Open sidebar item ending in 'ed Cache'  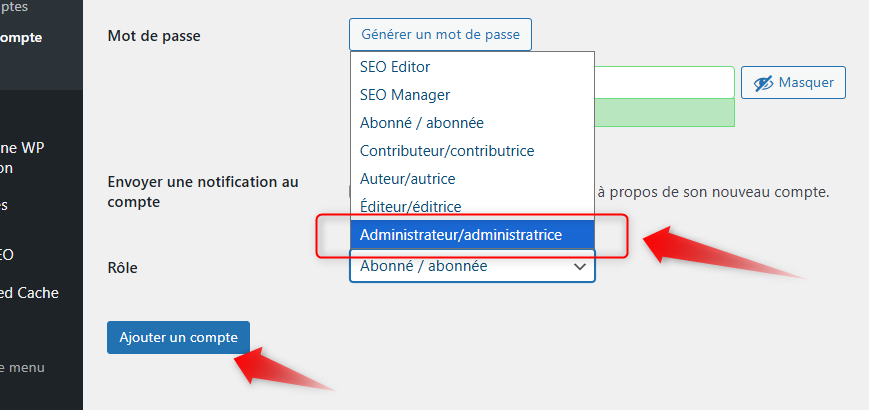tap(29, 292)
